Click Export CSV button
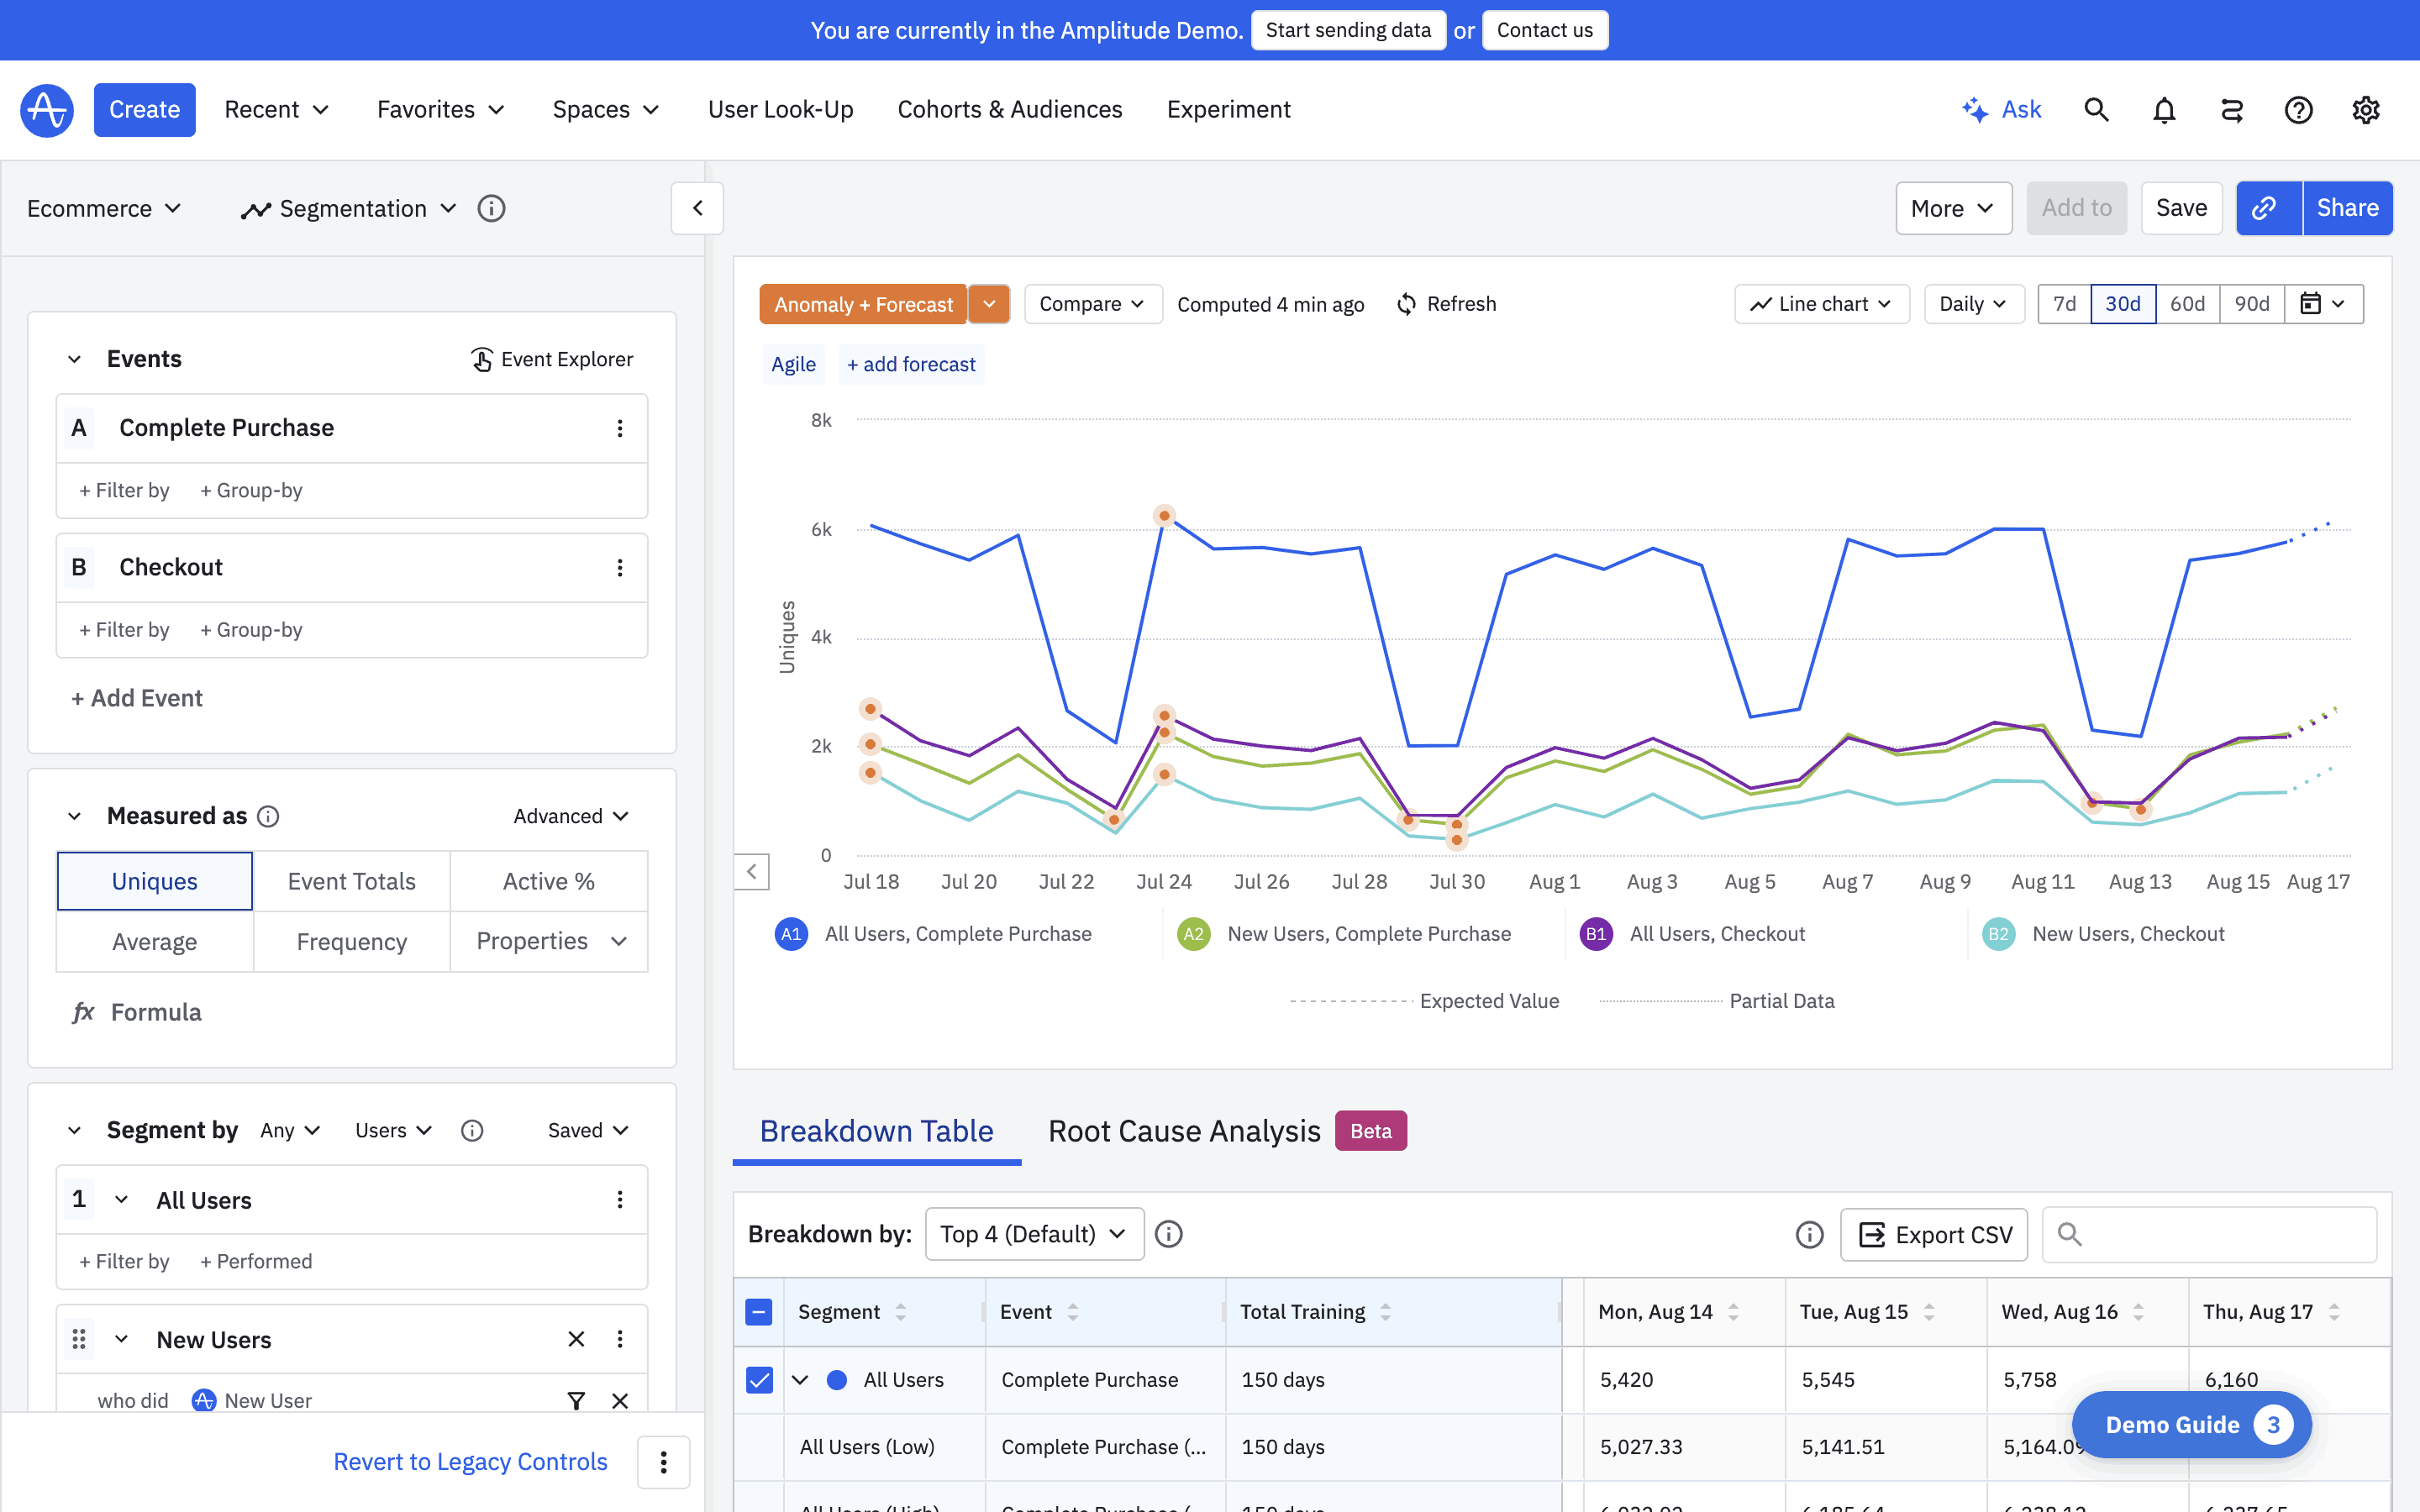 coord(1934,1234)
